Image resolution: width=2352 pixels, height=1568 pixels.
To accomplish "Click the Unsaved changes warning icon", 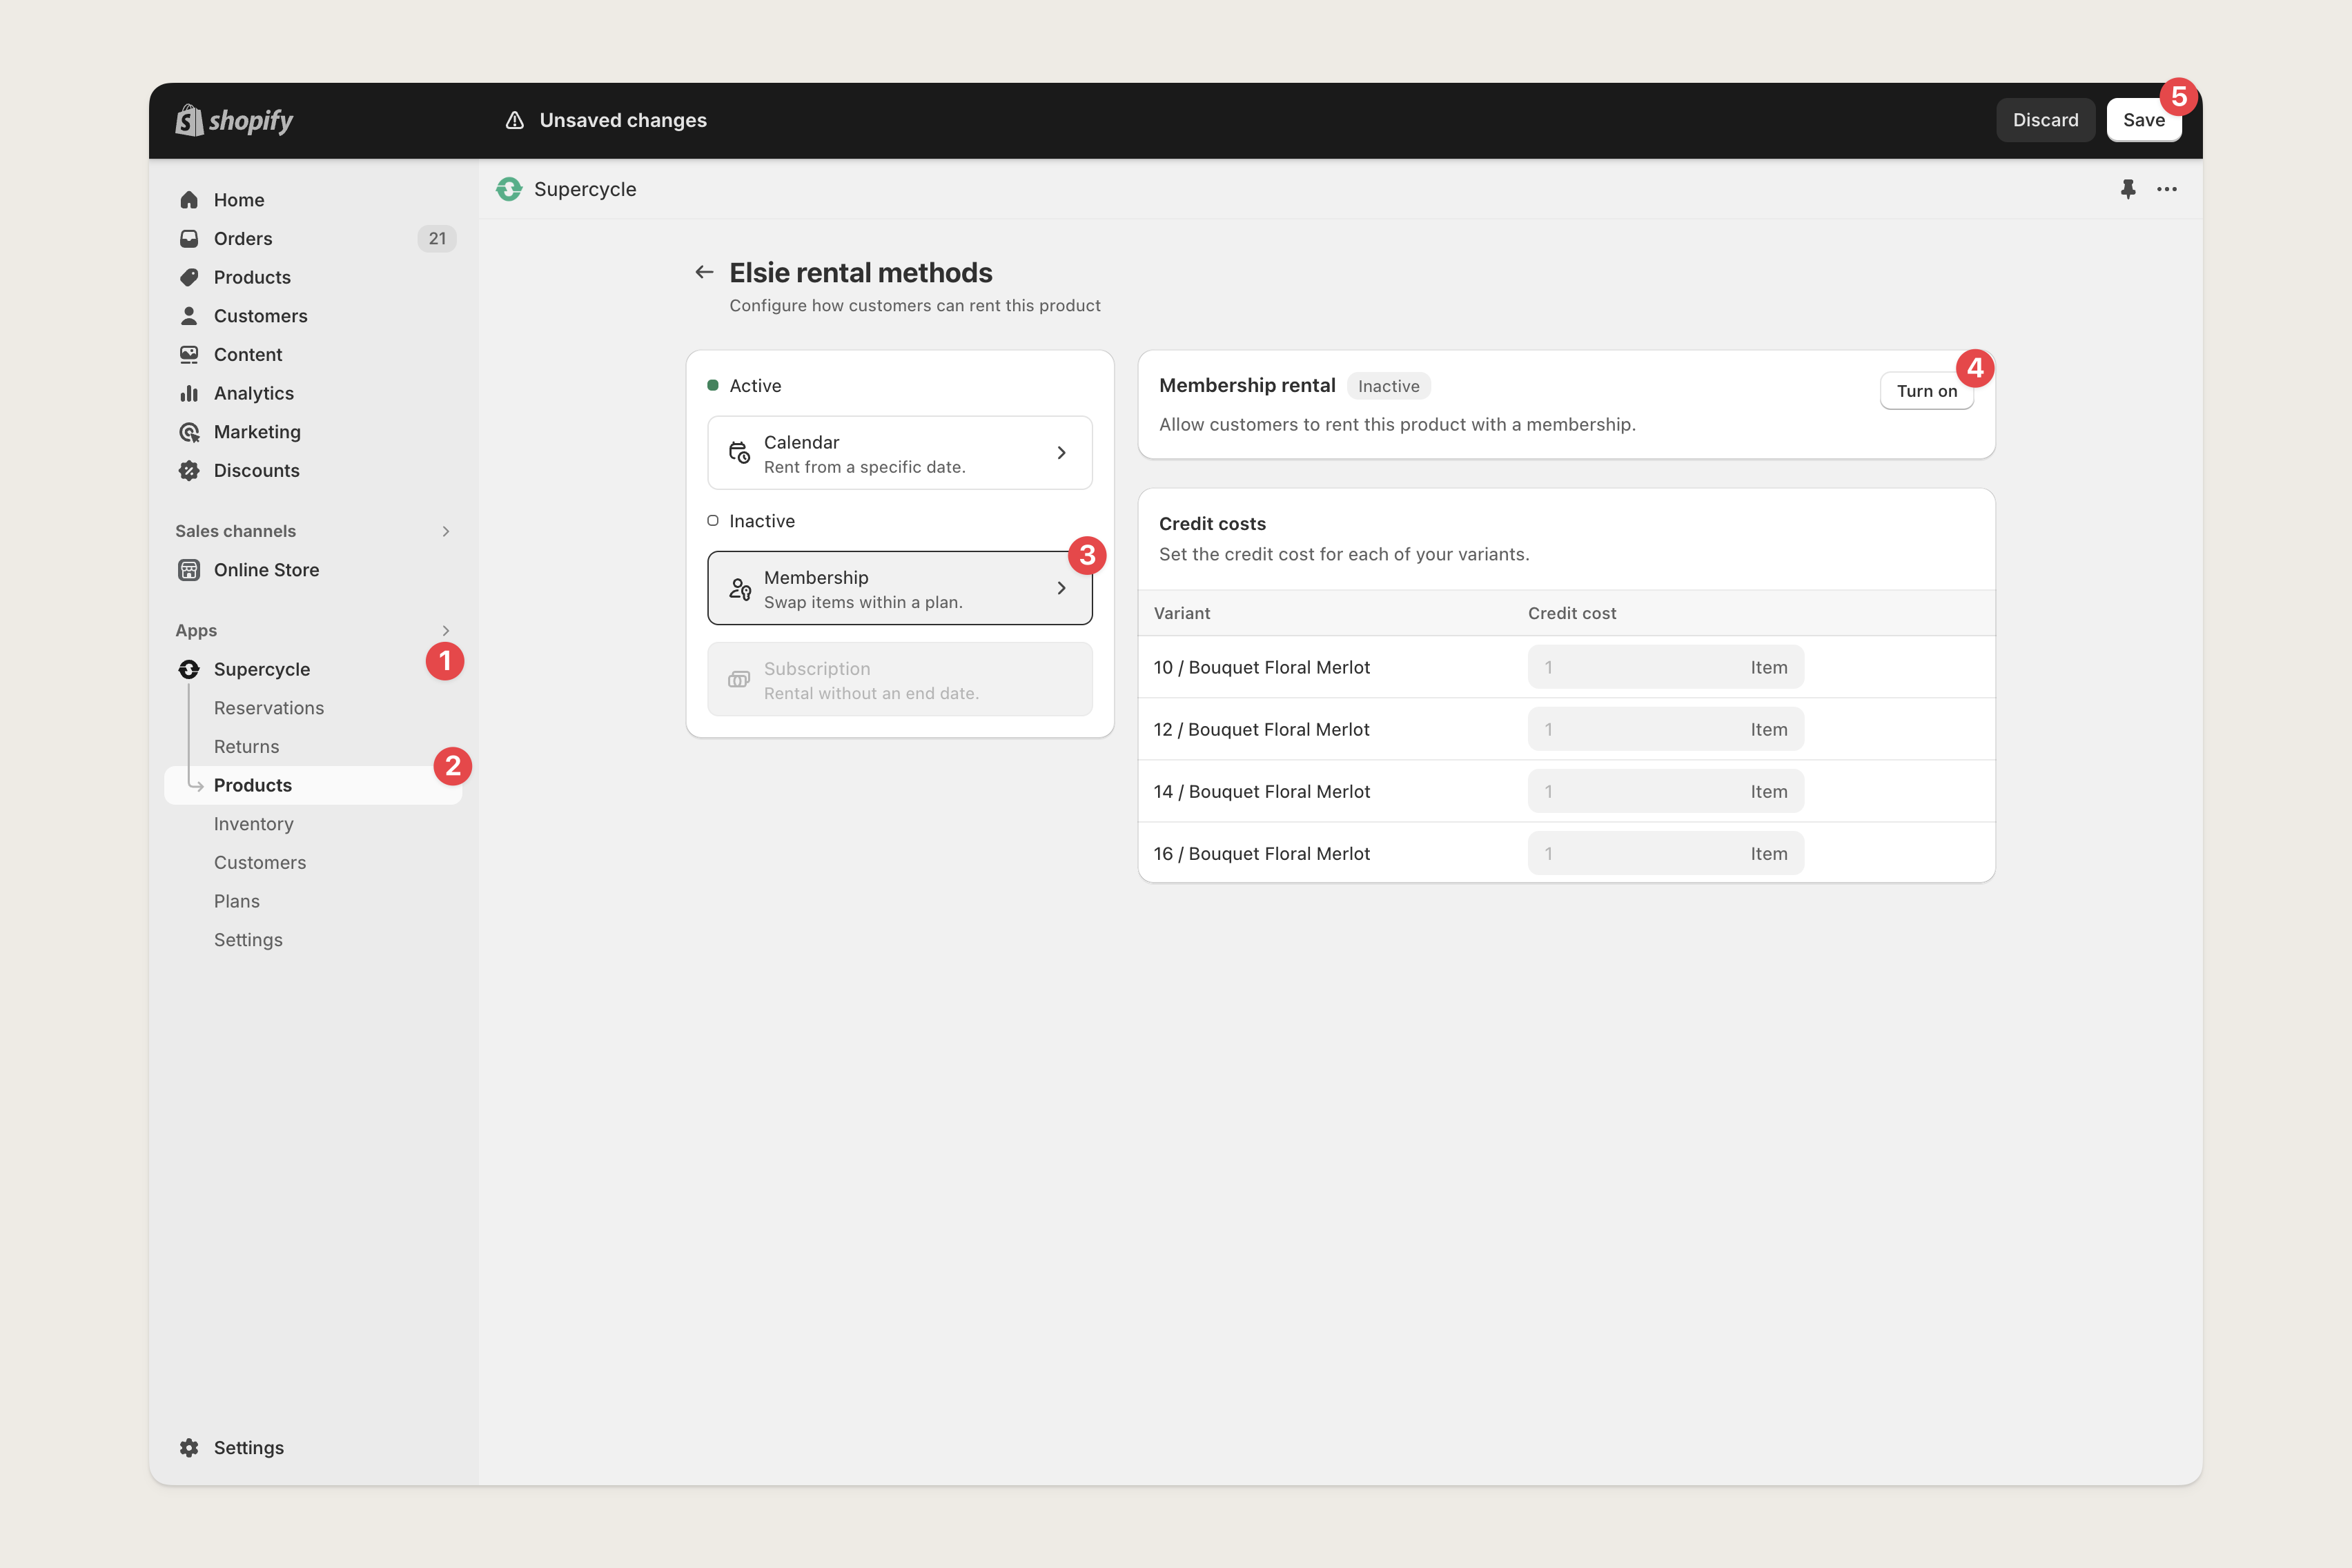I will click(515, 120).
